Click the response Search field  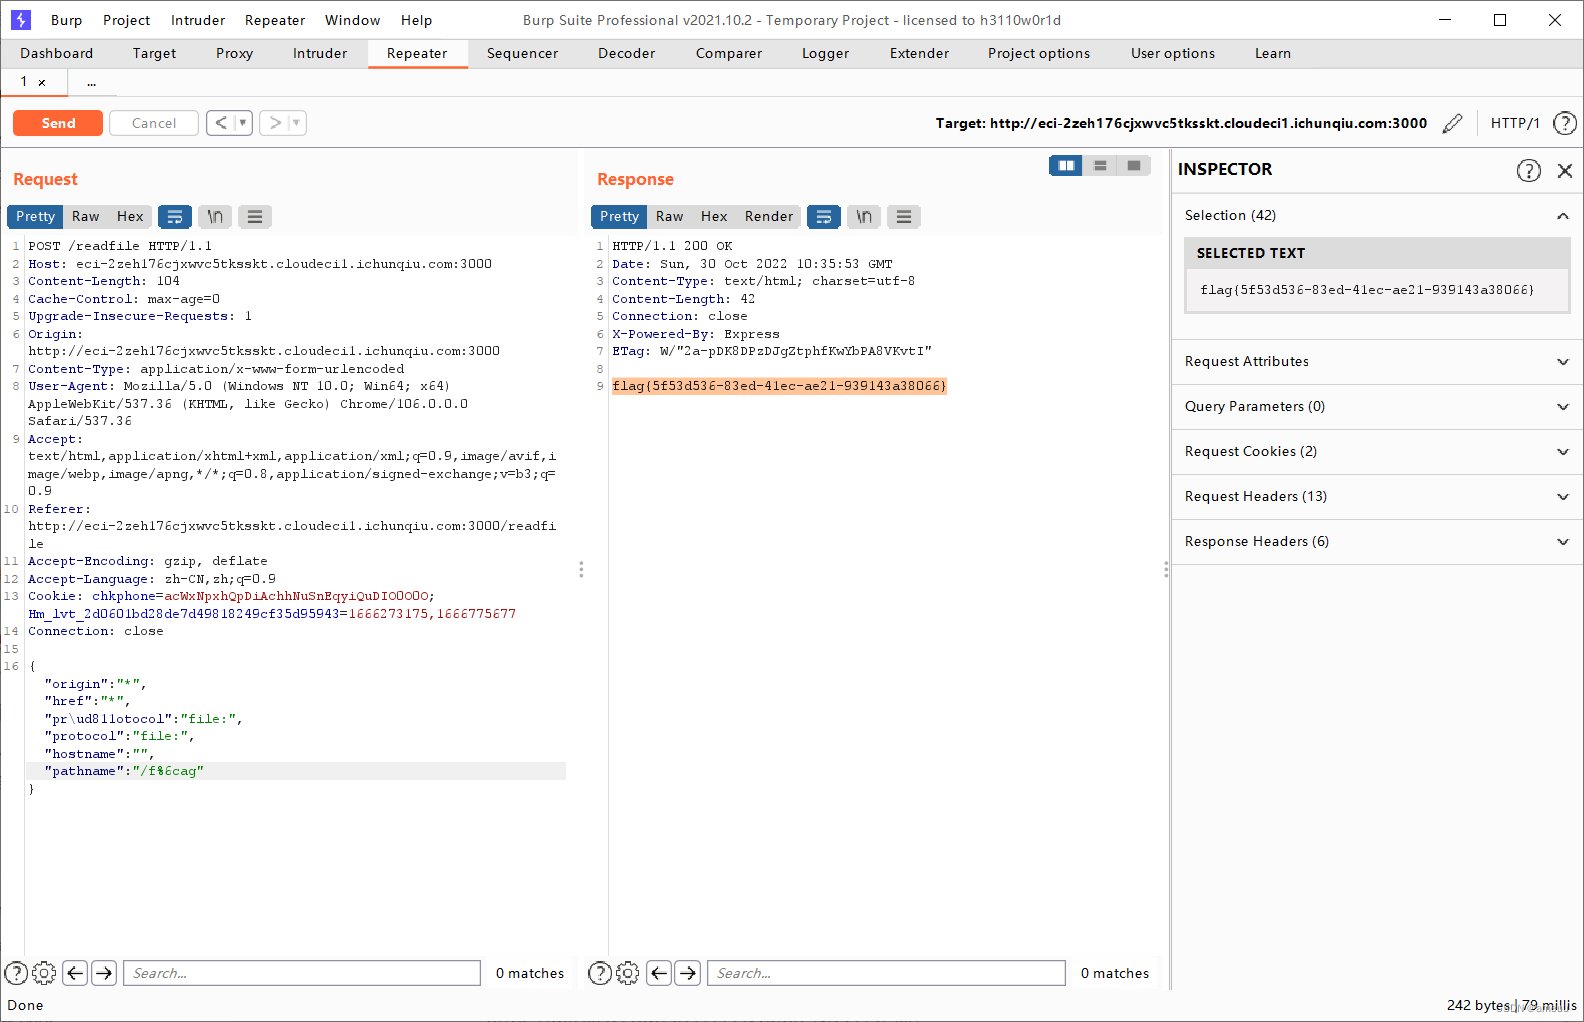886,973
